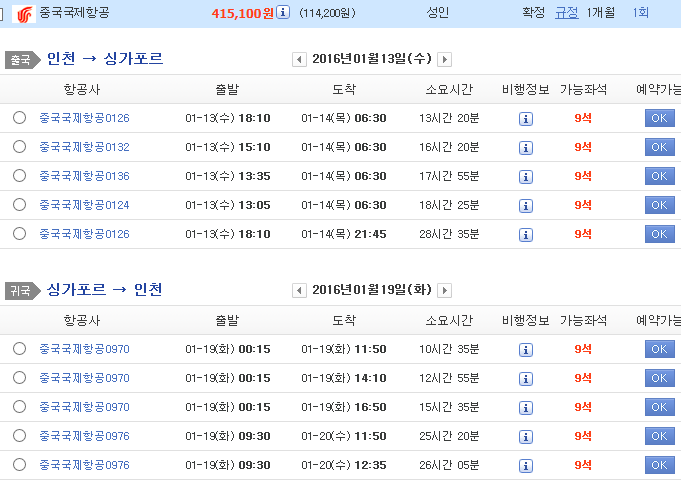Select radio for 0970 with 10시간 35분
The image size is (681, 489).
coord(19,349)
